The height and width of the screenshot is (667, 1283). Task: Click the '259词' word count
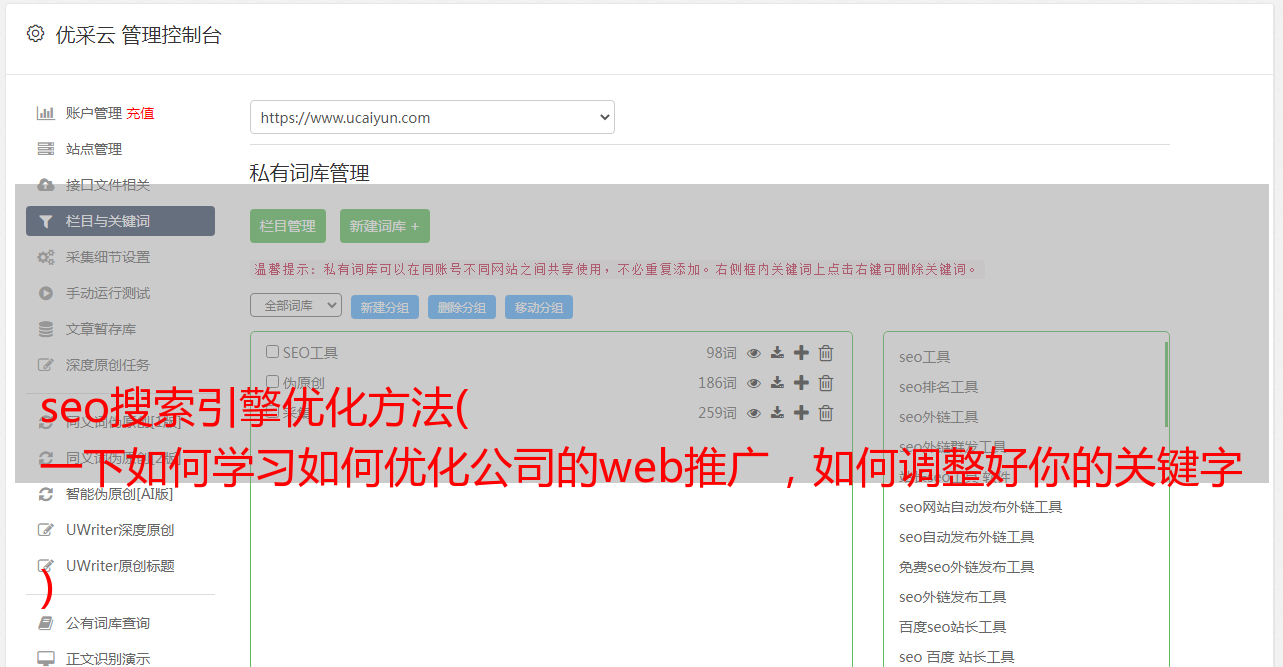pos(717,413)
